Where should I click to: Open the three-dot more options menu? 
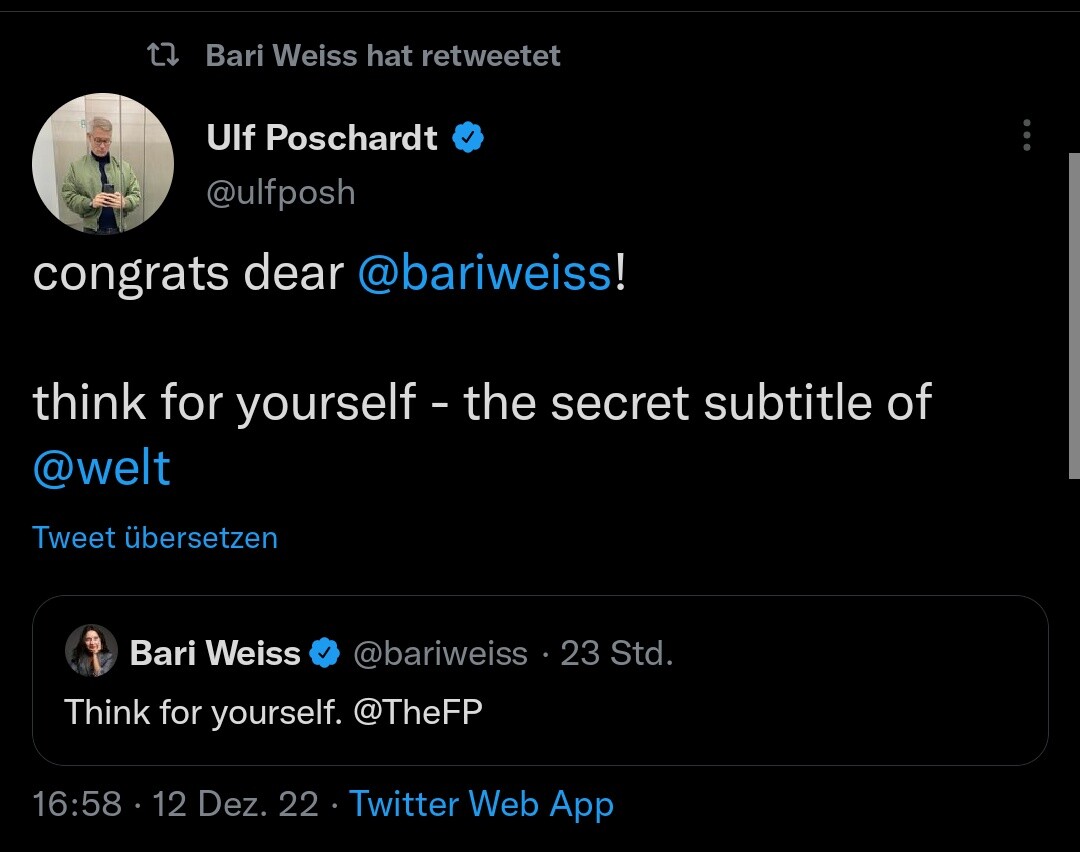1026,135
